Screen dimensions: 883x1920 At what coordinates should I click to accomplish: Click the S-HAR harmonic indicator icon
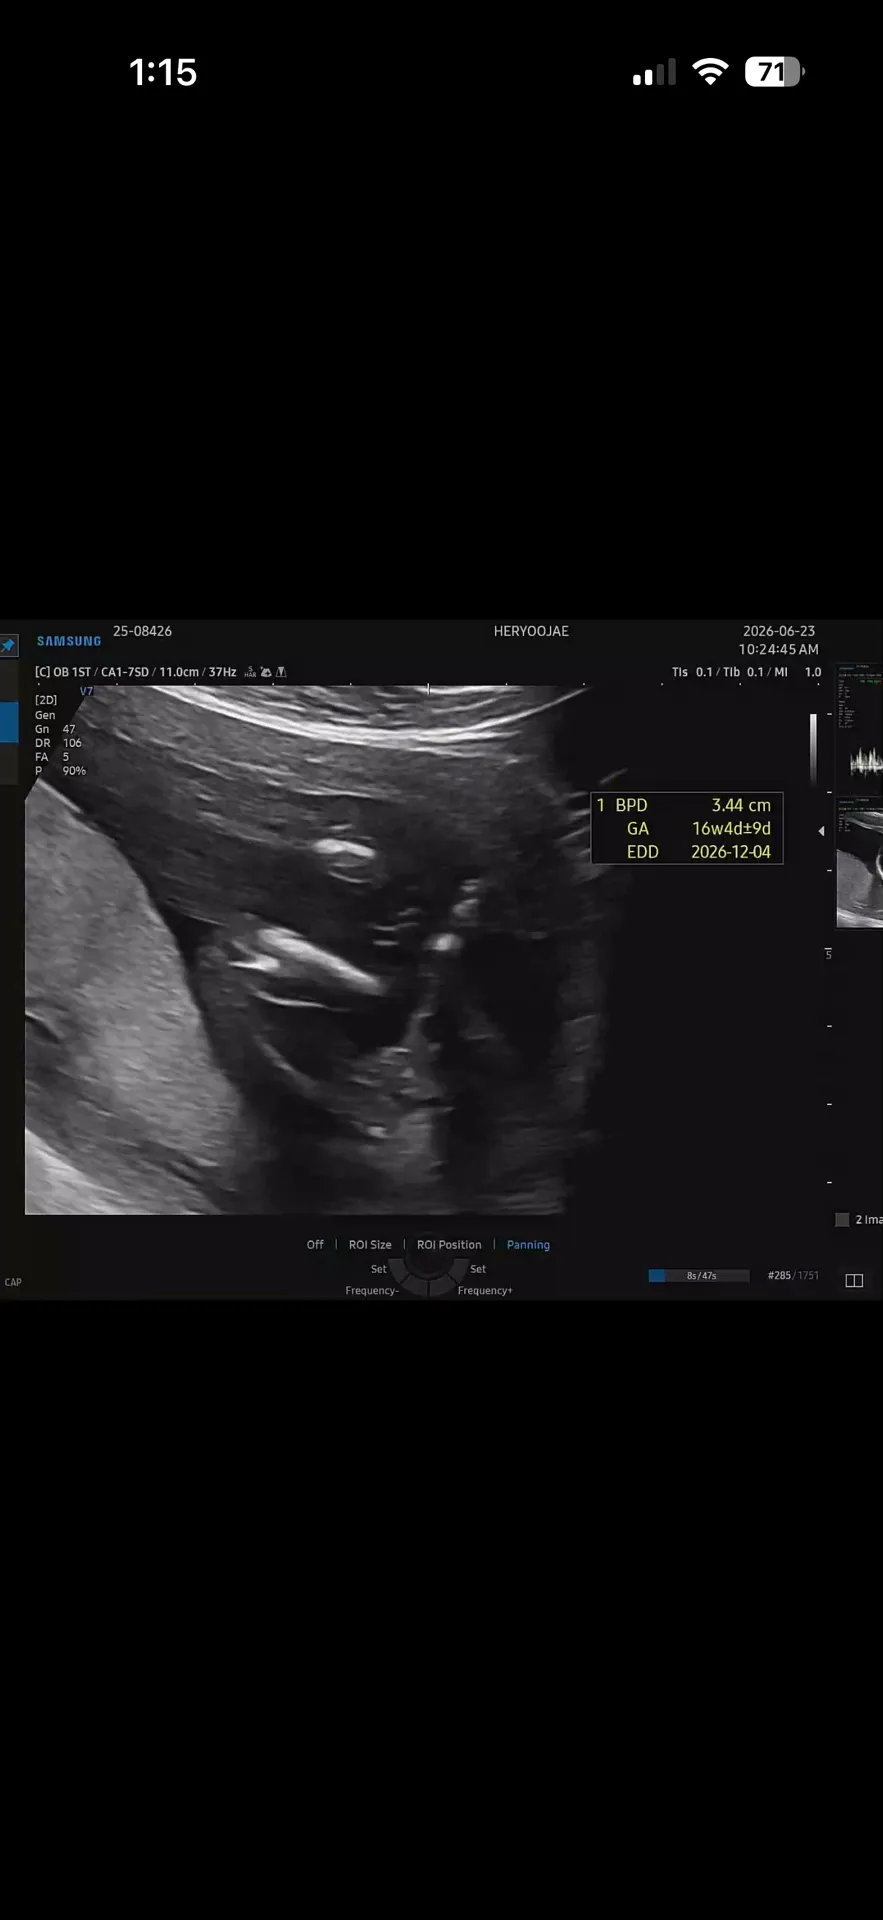coord(250,672)
